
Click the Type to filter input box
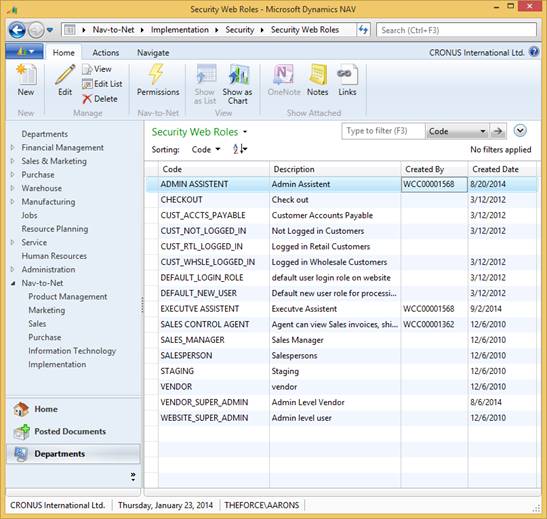coord(383,131)
